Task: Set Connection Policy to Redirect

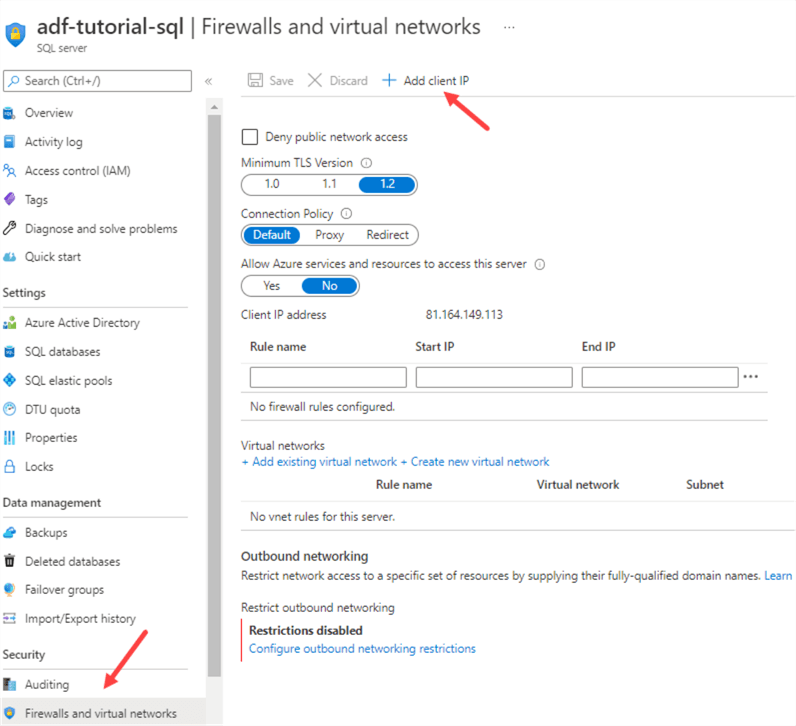Action: pyautogui.click(x=387, y=235)
